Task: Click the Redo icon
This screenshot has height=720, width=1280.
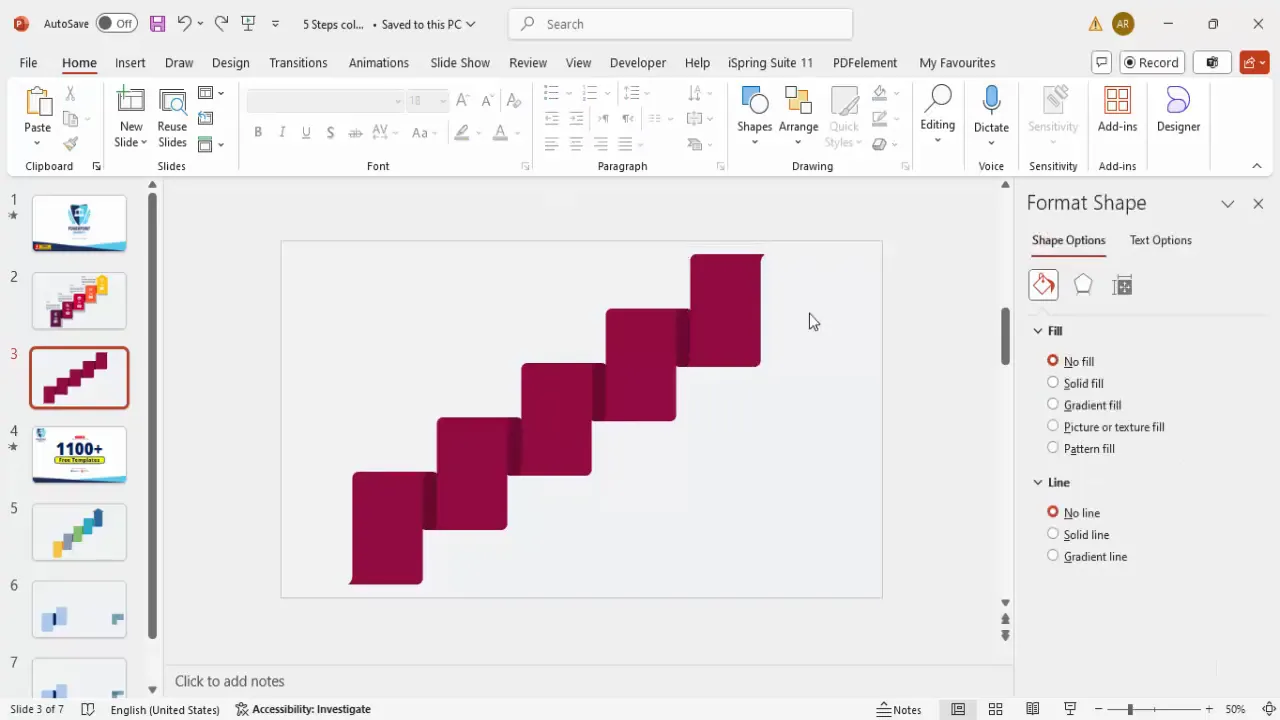Action: point(221,23)
